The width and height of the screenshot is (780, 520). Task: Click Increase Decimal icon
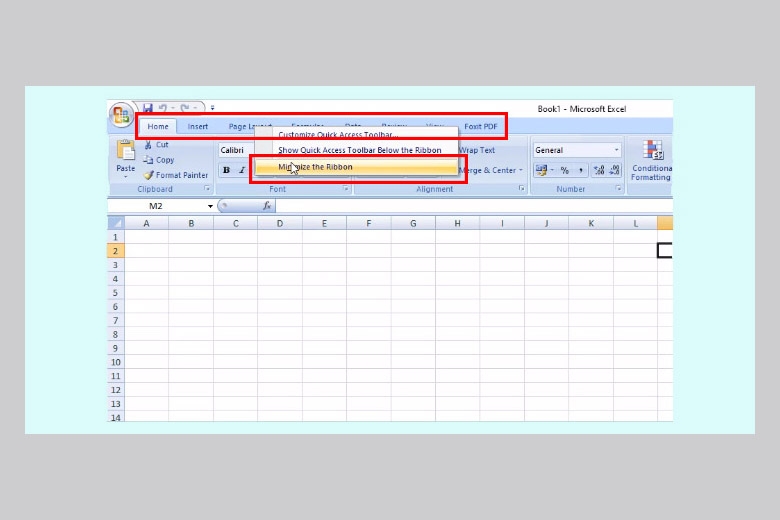click(599, 170)
